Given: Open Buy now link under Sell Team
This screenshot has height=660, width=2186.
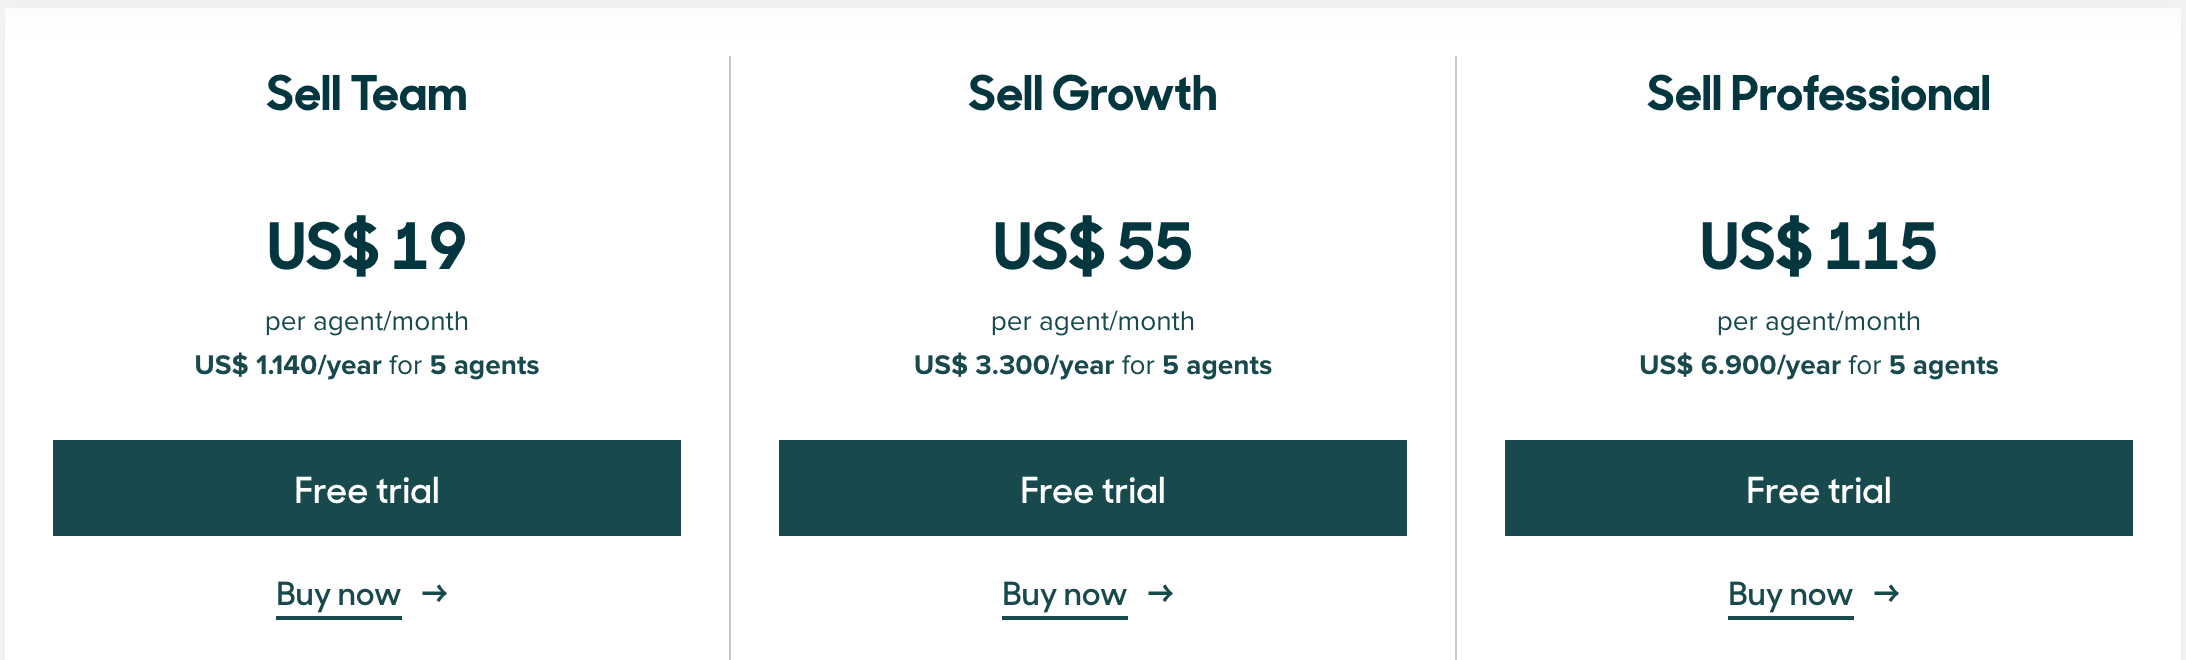Looking at the screenshot, I should 339,595.
